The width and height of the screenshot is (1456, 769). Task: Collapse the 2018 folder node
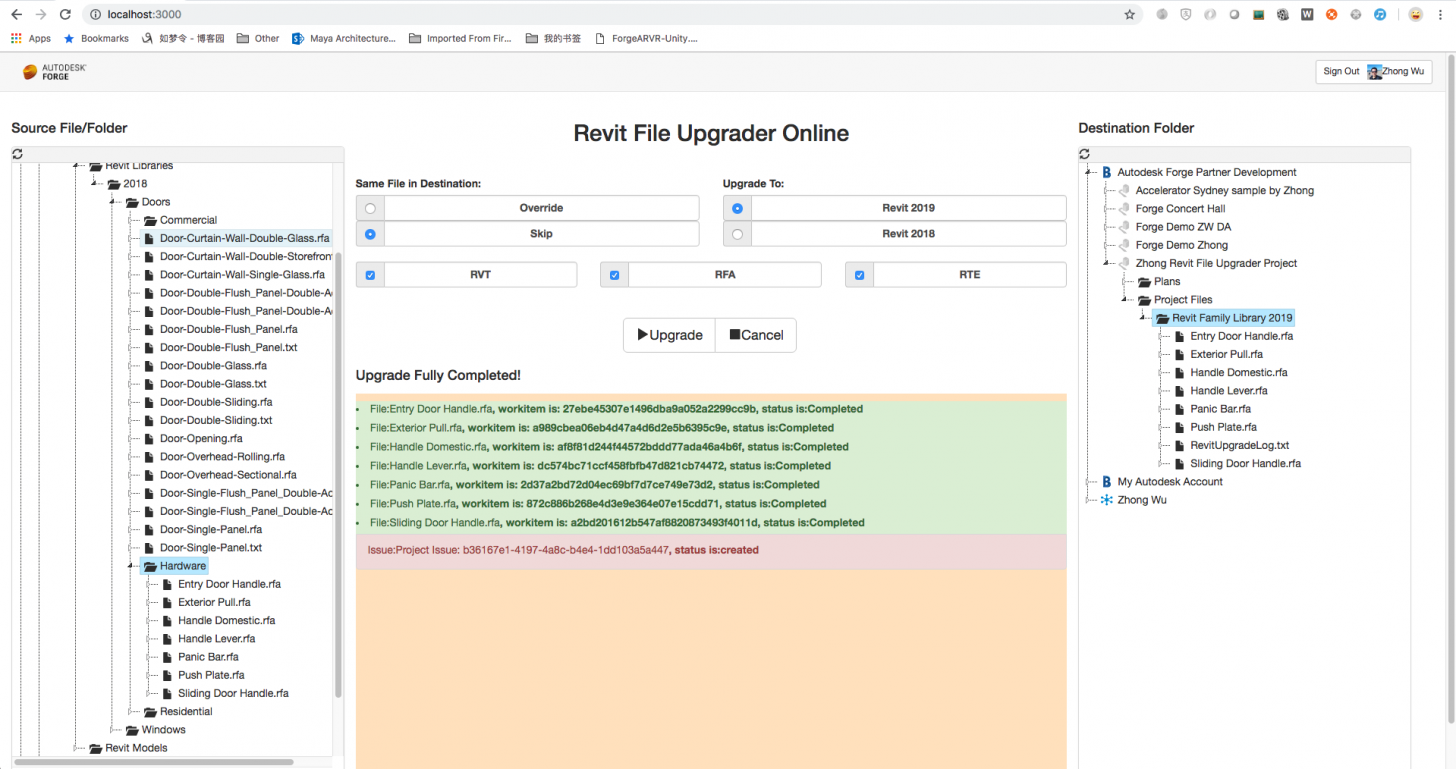tap(95, 184)
